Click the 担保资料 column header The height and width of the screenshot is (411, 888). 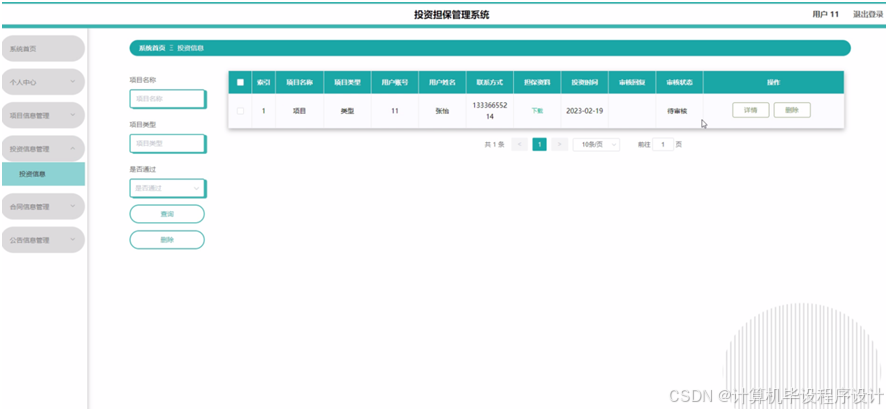[537, 82]
